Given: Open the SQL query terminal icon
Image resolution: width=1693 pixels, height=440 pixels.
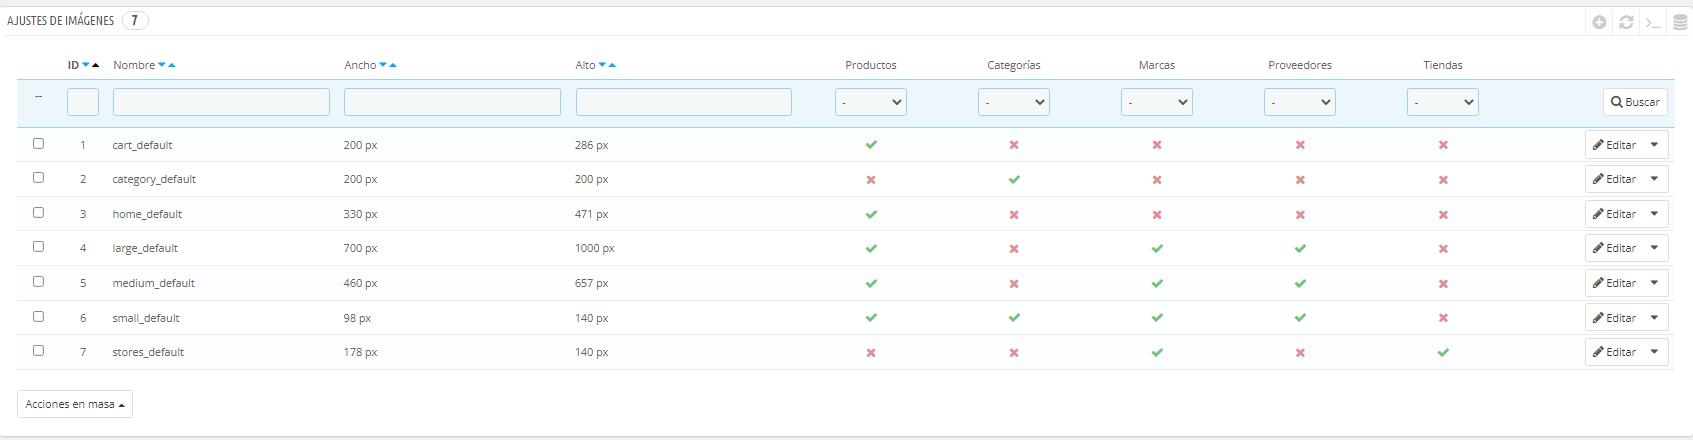Looking at the screenshot, I should coord(1653,22).
